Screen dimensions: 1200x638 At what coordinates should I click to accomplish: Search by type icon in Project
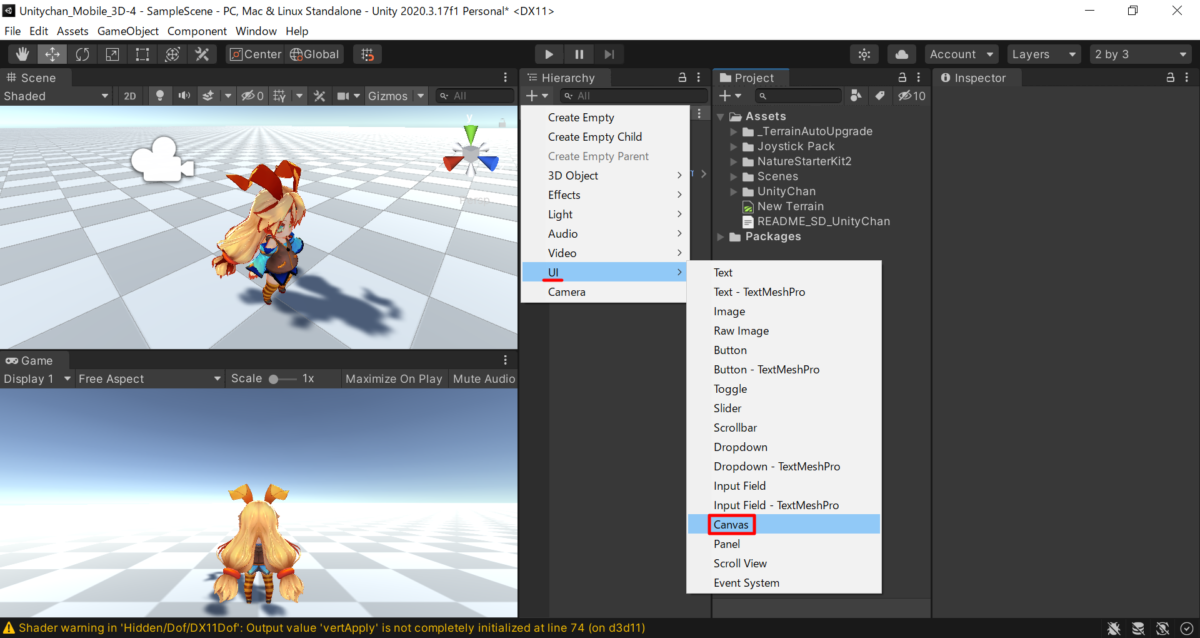coord(856,96)
